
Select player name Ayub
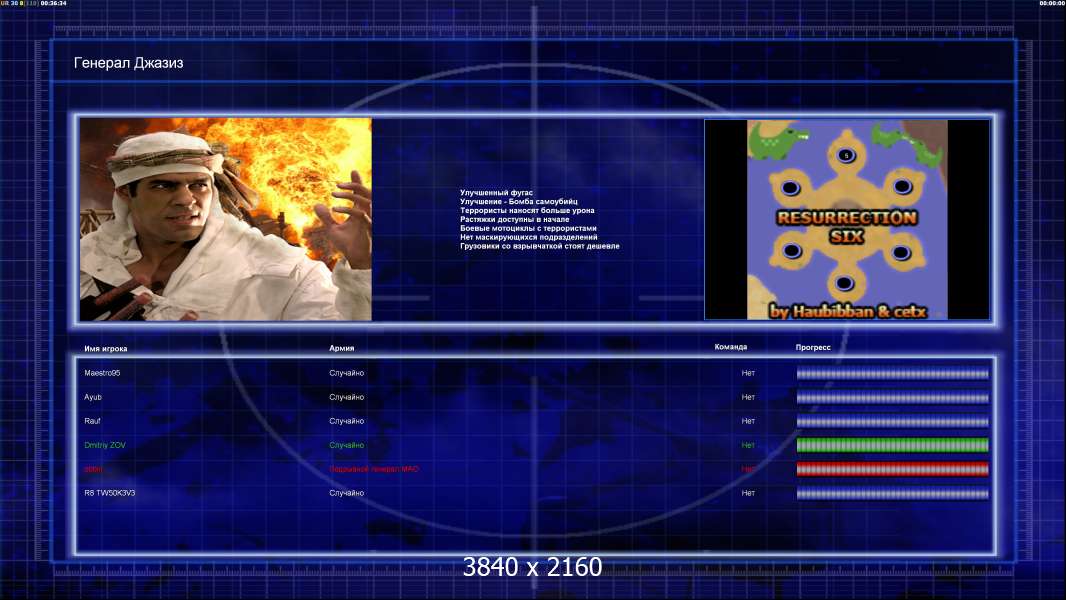tap(92, 397)
